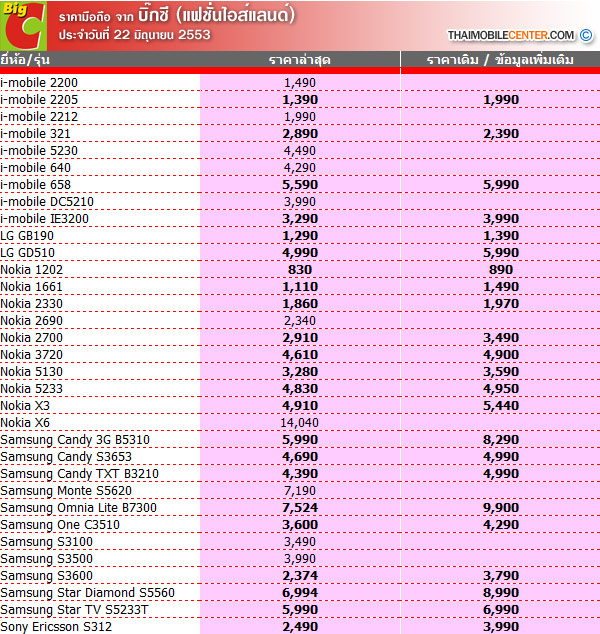Click the latest price 14,040 for Nokia X6
This screenshot has height=634, width=600.
coord(300,423)
